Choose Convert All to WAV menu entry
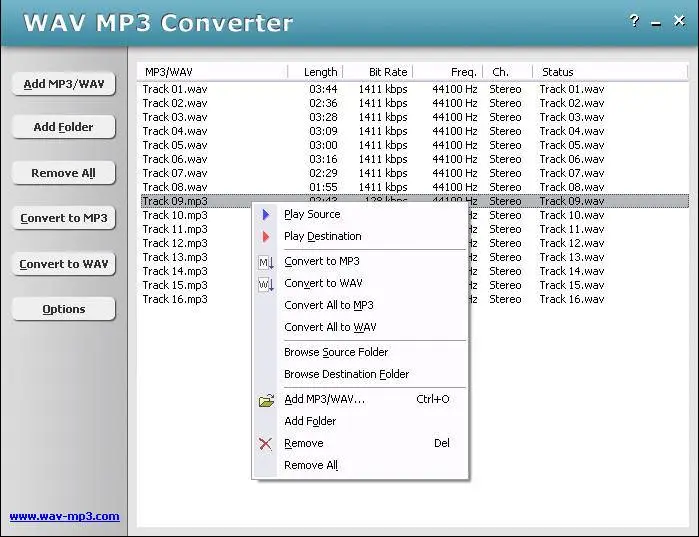Screen dimensions: 699x537 click(360, 327)
